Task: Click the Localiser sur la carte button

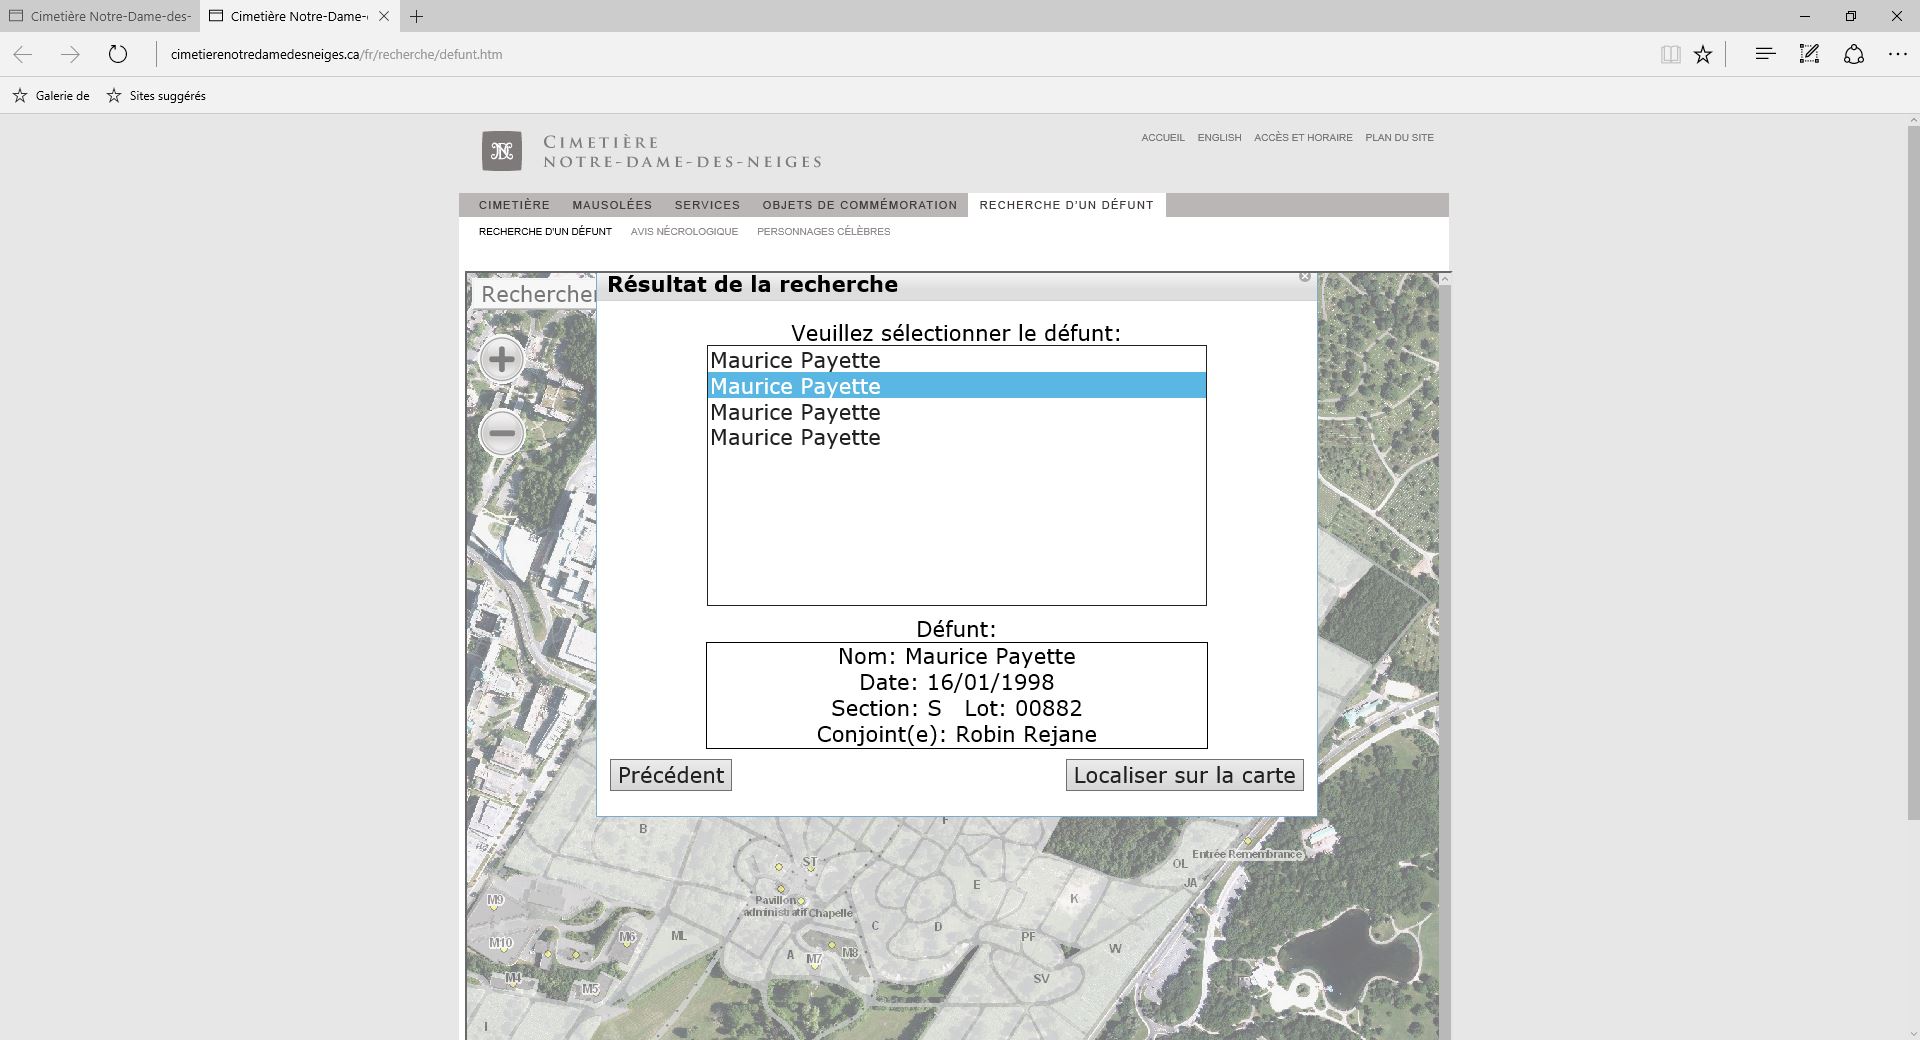Action: 1184,775
